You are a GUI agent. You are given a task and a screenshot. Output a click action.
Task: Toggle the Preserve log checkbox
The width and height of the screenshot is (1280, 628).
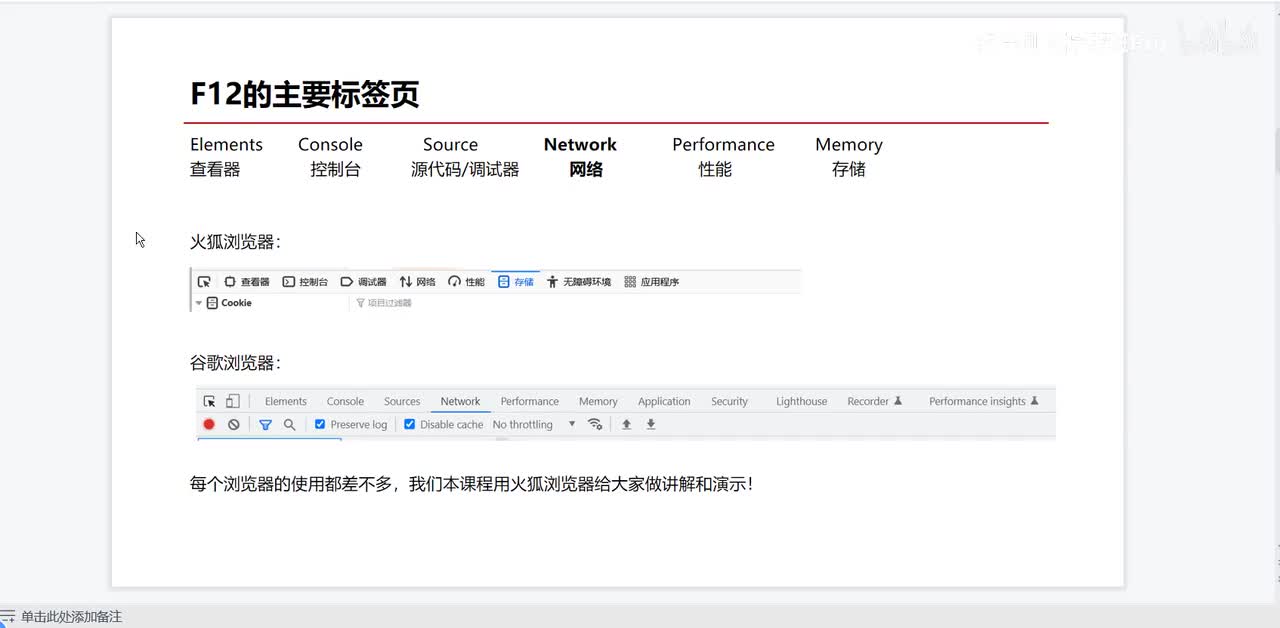(x=320, y=424)
